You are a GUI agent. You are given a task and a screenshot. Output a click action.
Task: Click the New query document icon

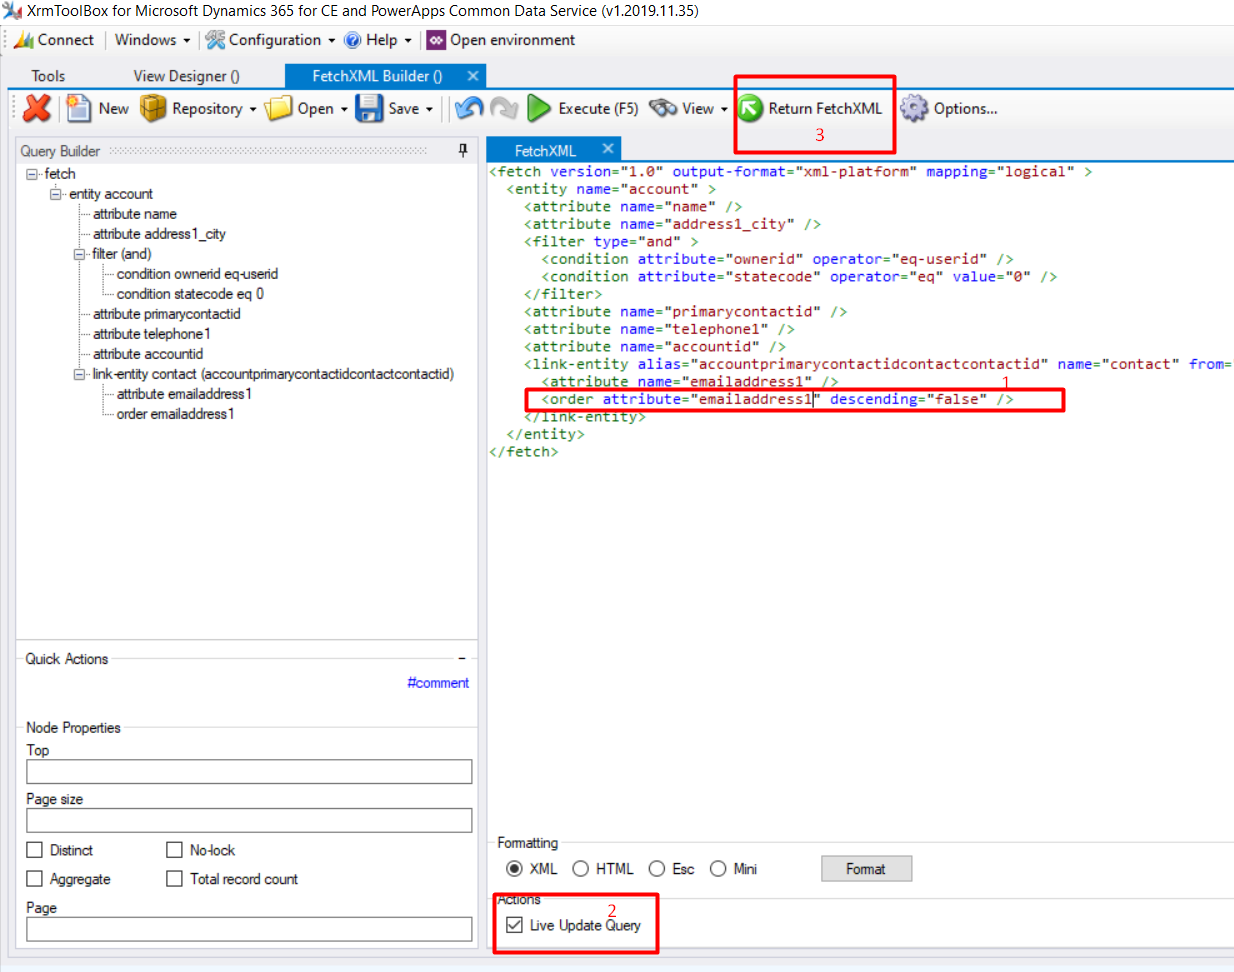coord(78,108)
